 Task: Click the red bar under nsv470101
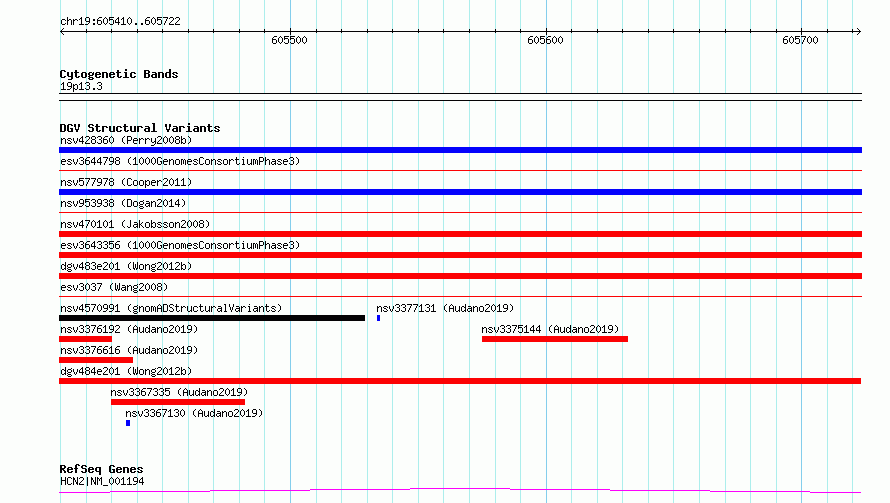point(460,234)
